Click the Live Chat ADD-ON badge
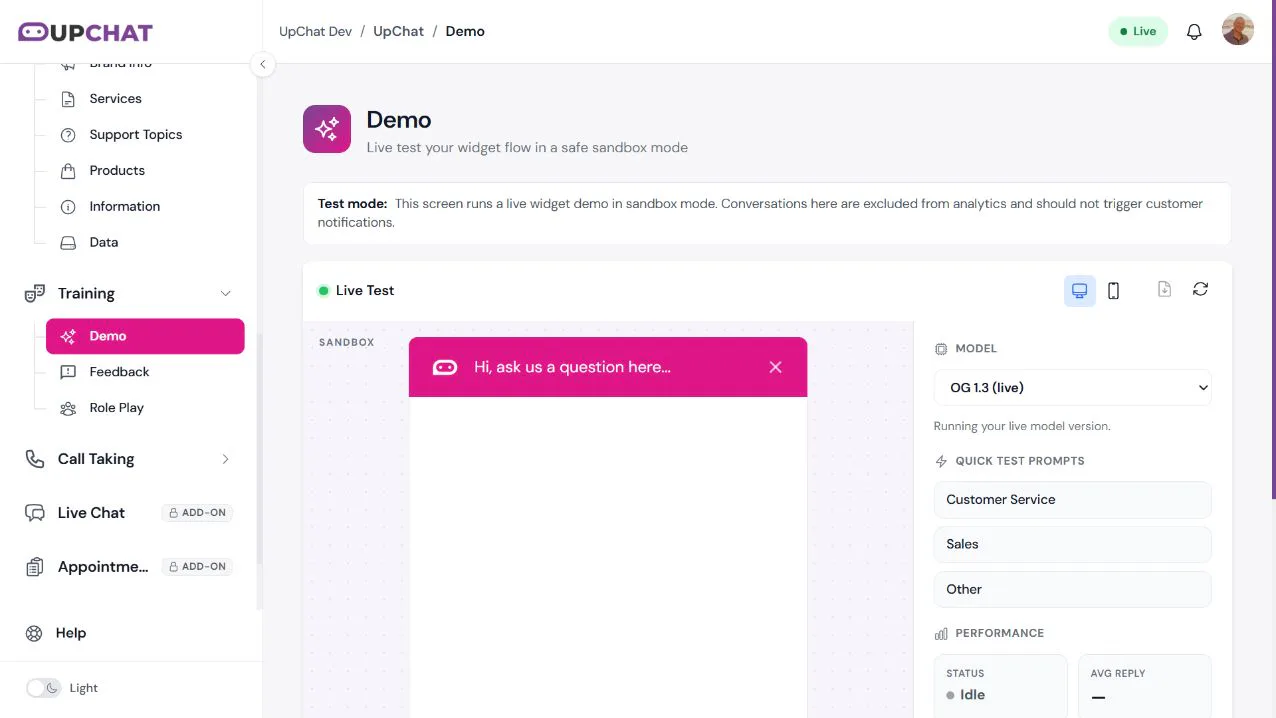Viewport: 1276px width, 718px height. (x=197, y=513)
